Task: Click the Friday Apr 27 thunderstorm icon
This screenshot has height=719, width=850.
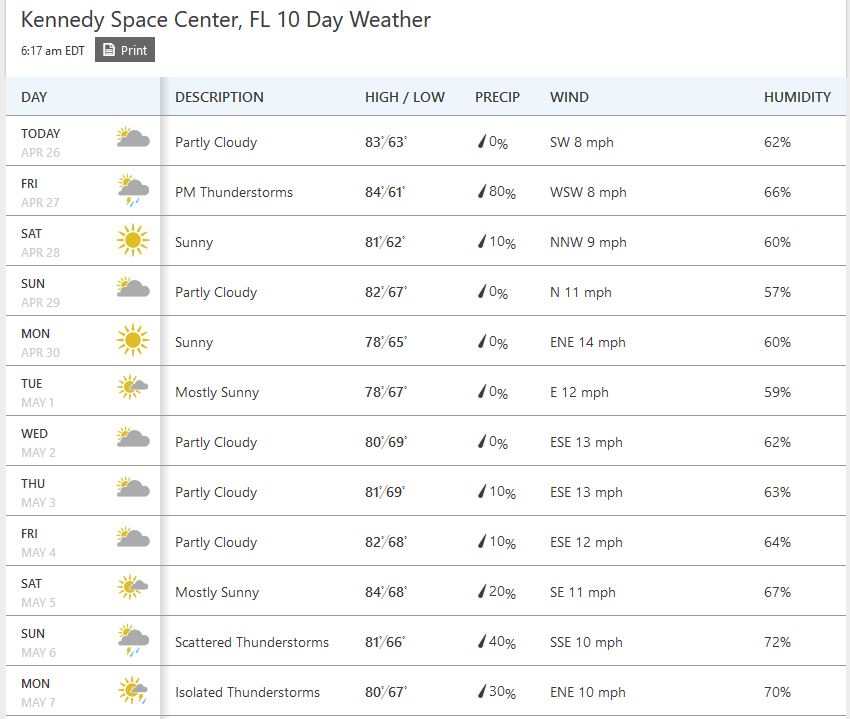Action: (133, 190)
